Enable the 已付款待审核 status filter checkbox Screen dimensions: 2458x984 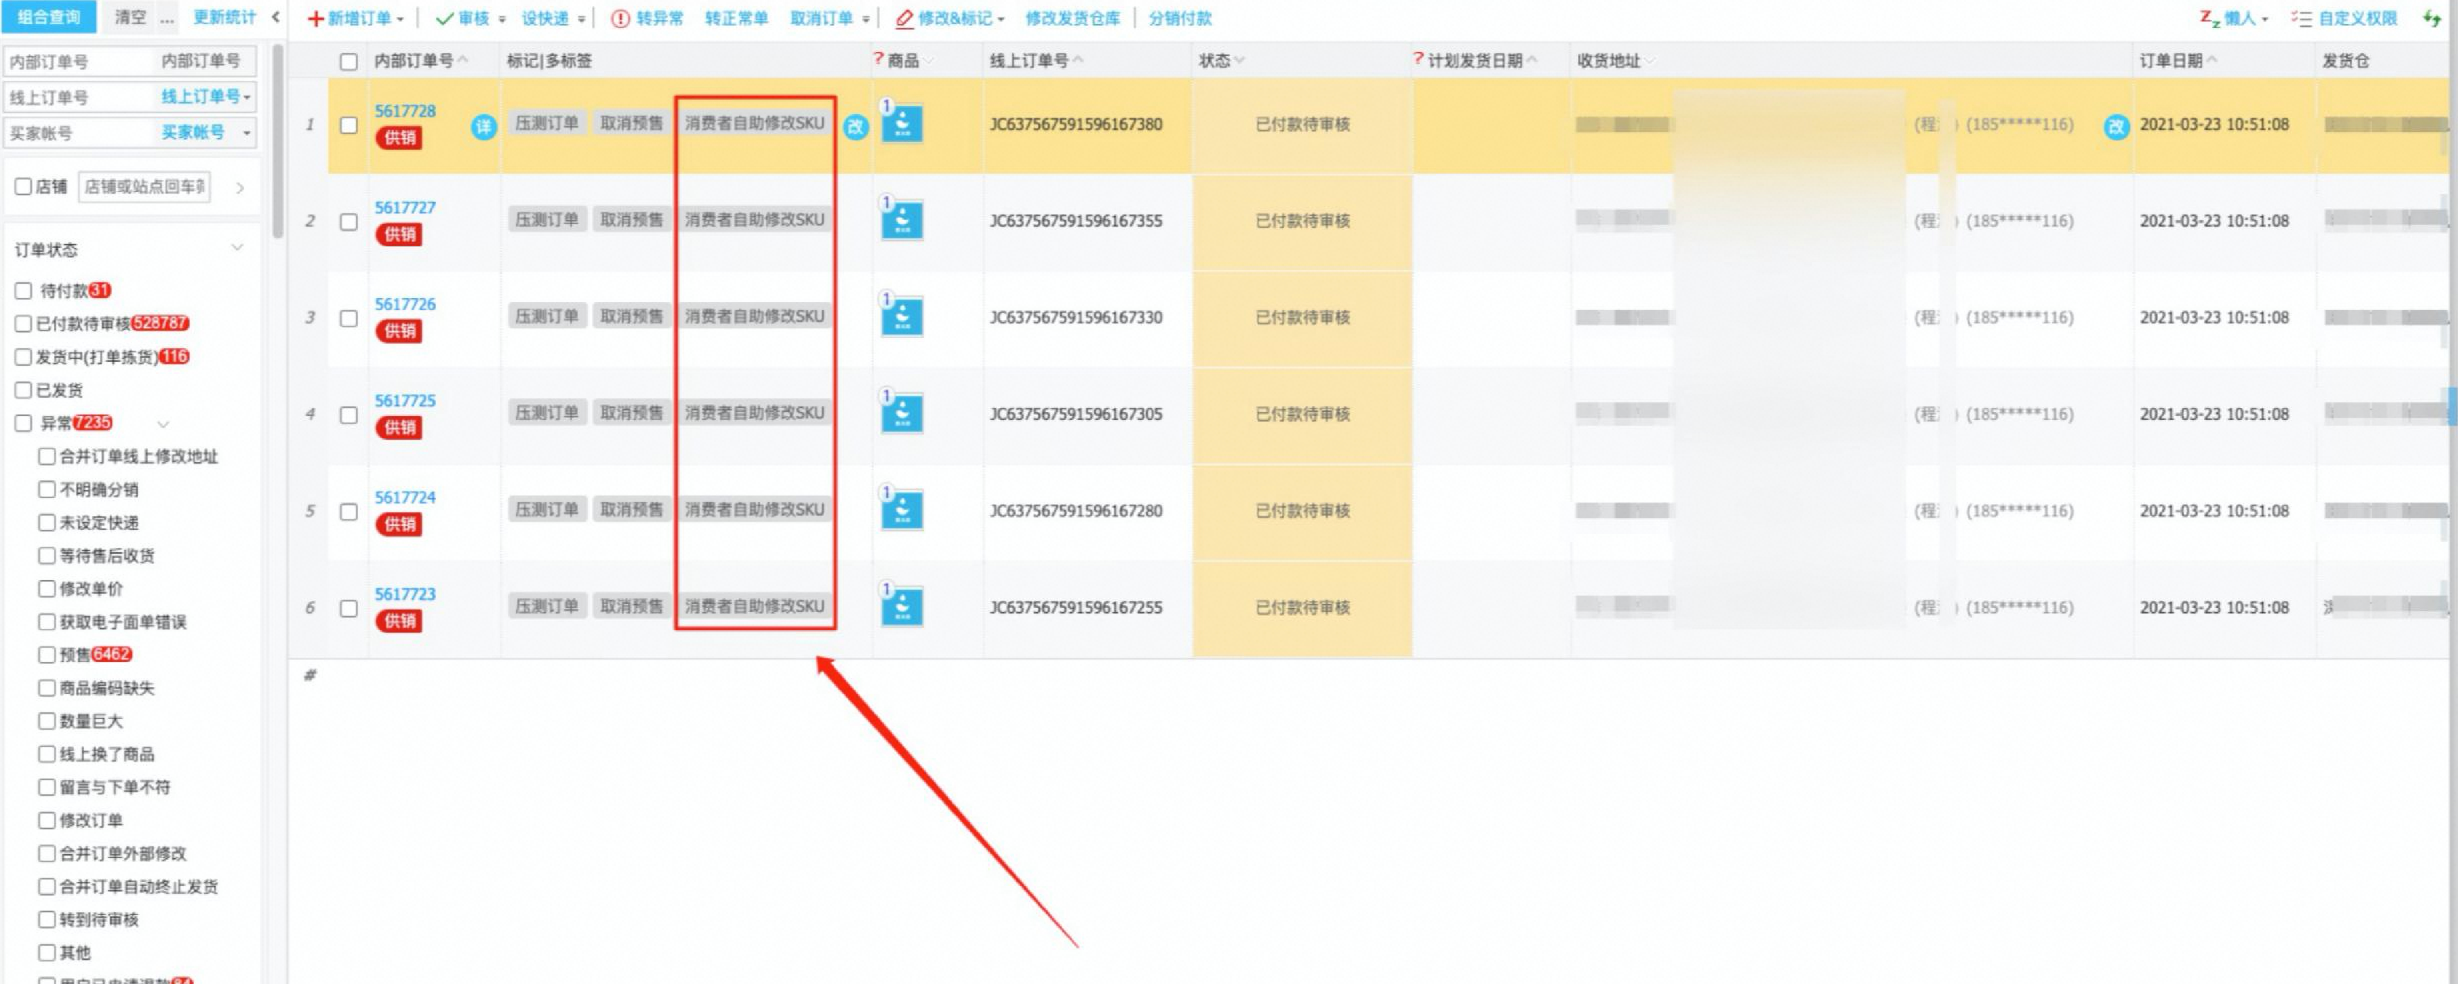point(23,323)
